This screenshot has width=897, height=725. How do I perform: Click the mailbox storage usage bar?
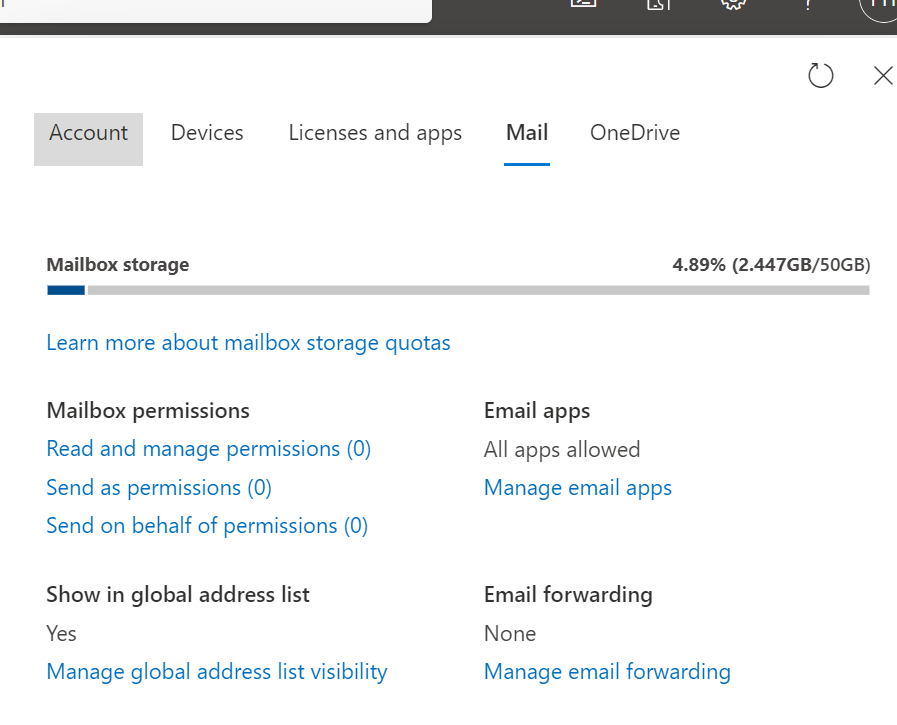[x=458, y=290]
